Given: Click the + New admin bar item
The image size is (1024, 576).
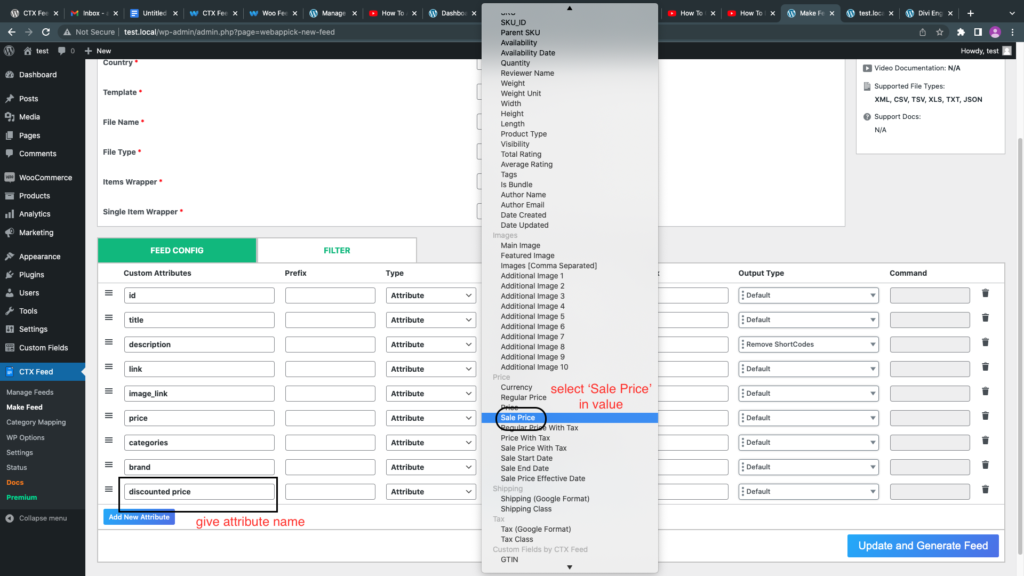Looking at the screenshot, I should click(x=98, y=50).
